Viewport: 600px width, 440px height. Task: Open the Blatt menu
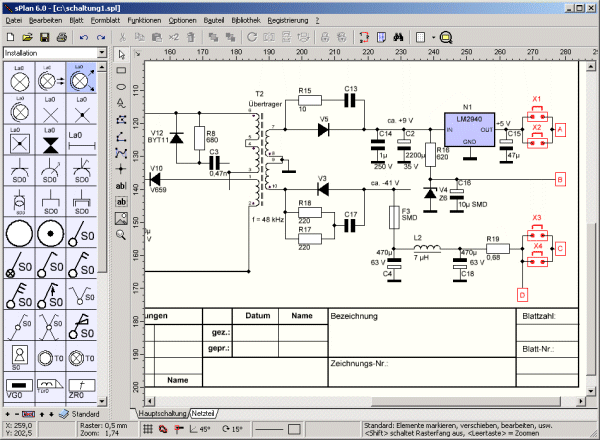click(x=76, y=21)
